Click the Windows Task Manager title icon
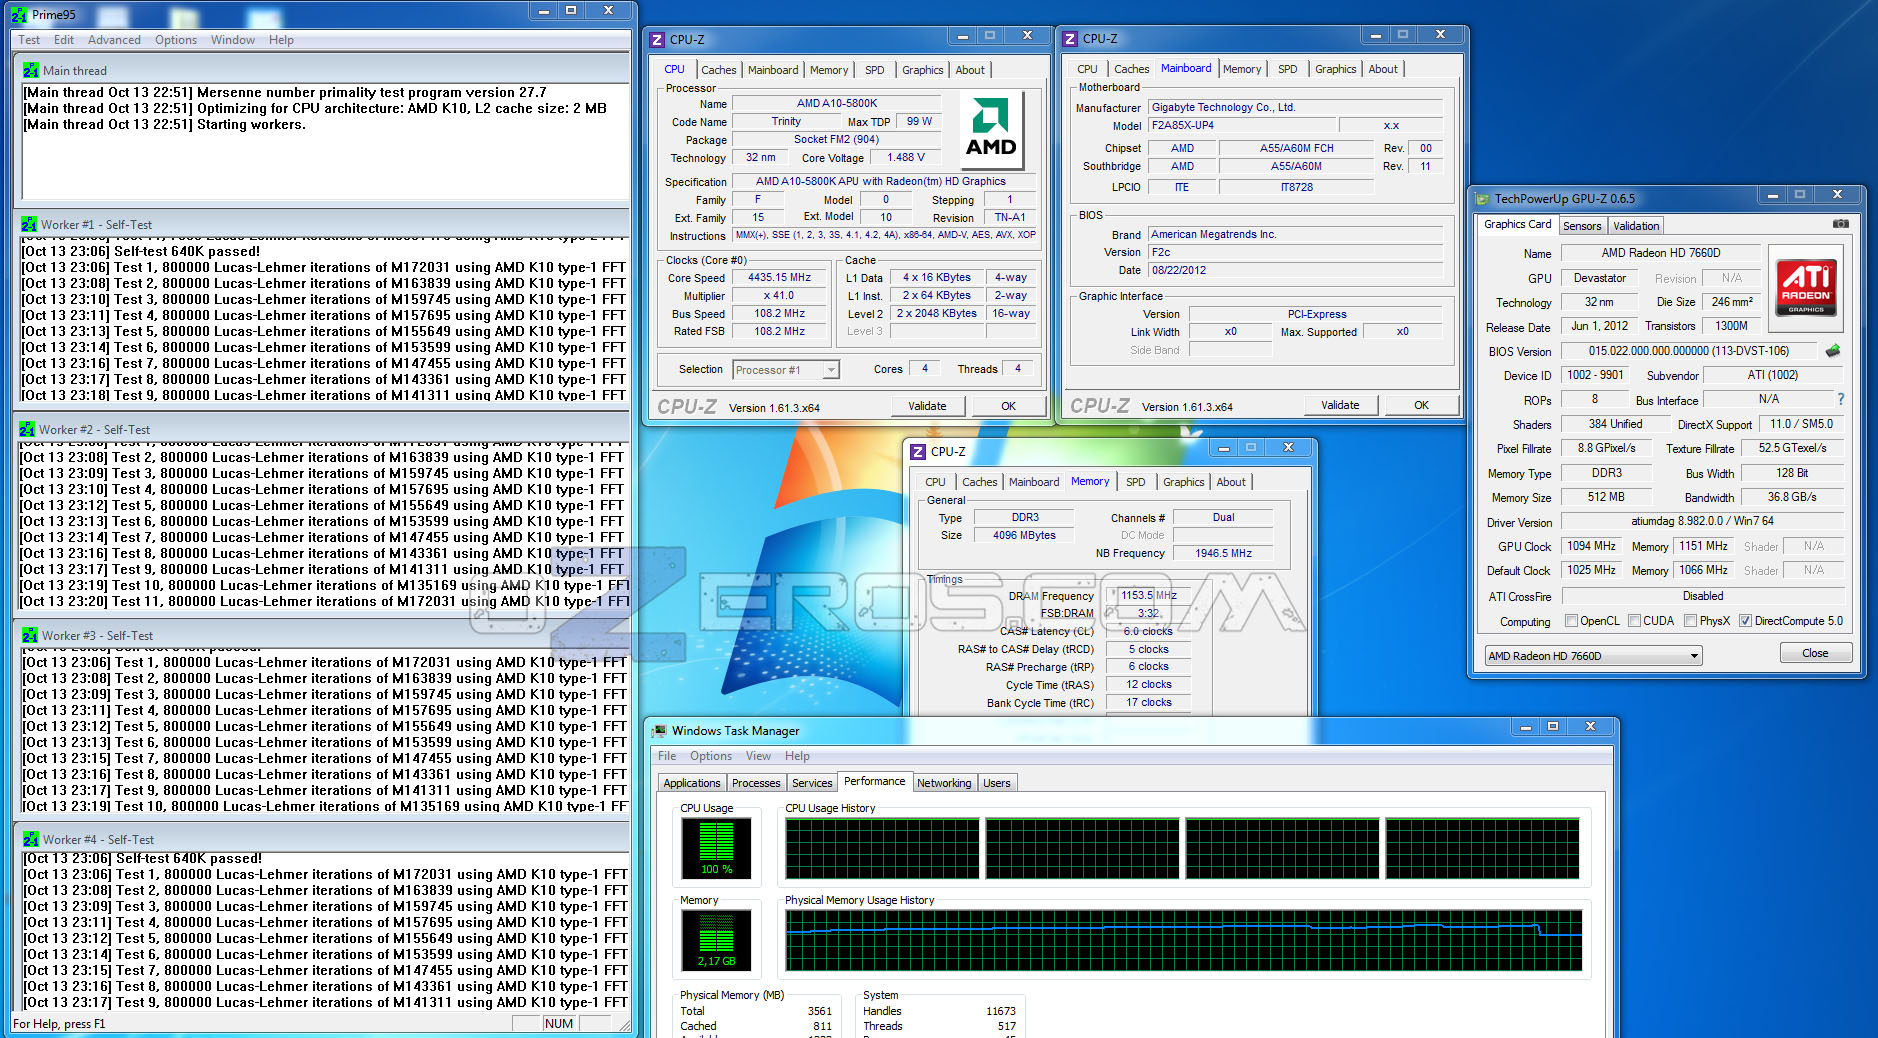Image resolution: width=1878 pixels, height=1038 pixels. (659, 731)
